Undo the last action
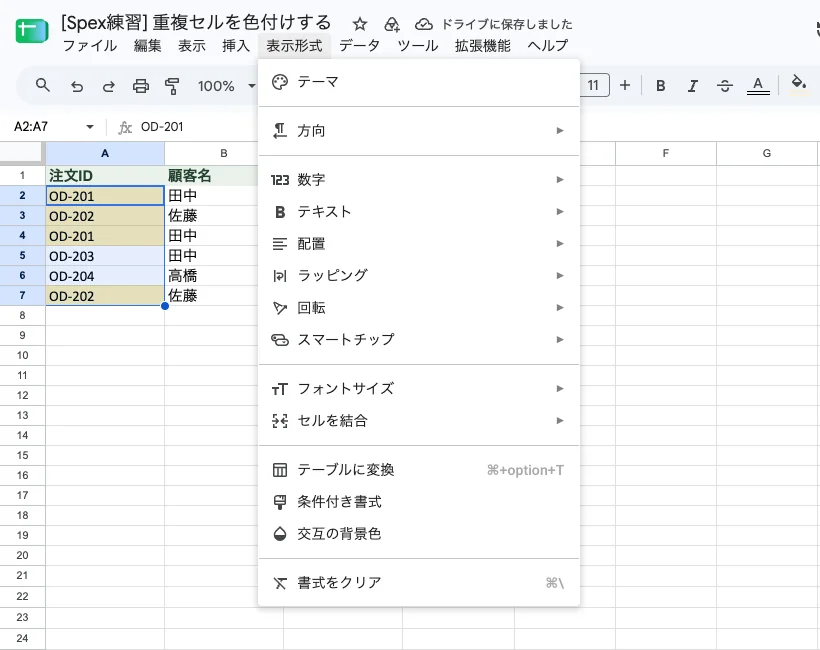Screen dimensions: 820x650 pos(77,86)
